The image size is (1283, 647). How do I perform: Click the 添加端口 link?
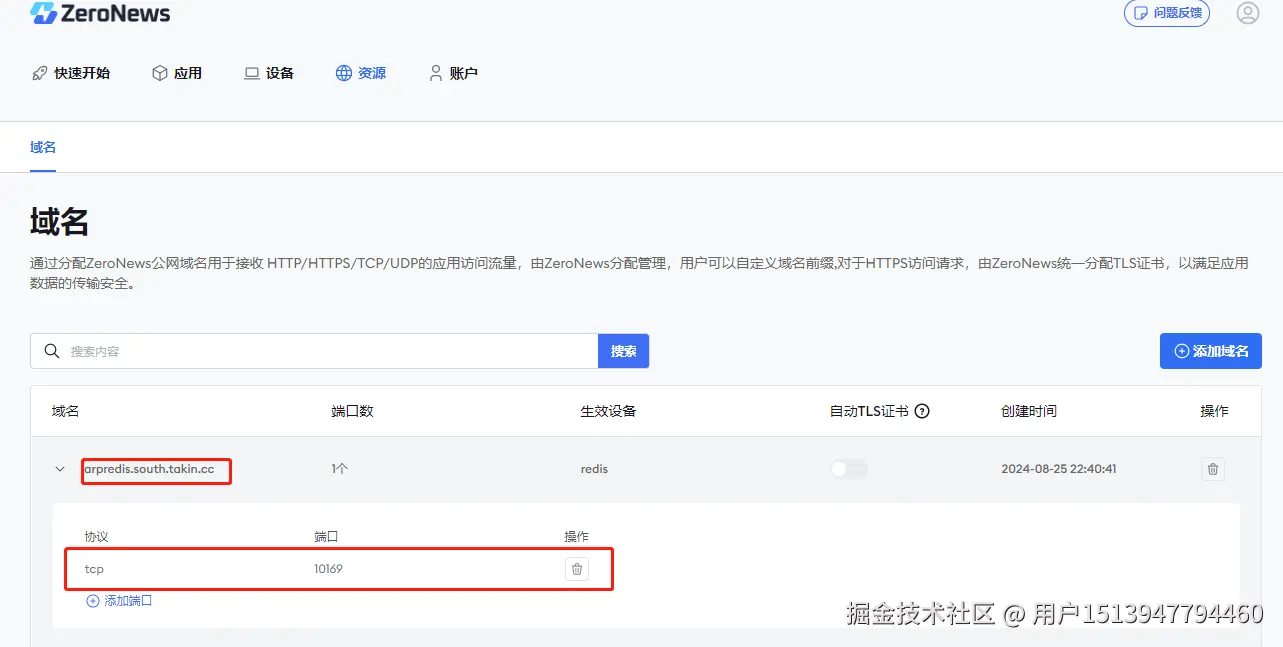pyautogui.click(x=119, y=601)
